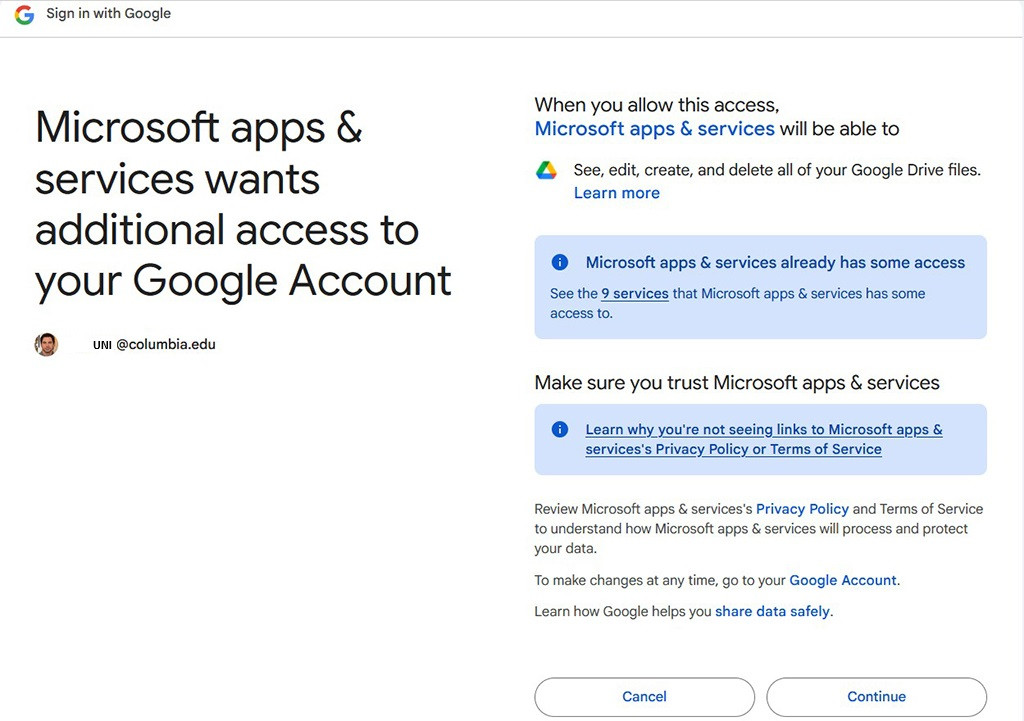
Task: Click the Sign in with Google header
Action: 108,13
